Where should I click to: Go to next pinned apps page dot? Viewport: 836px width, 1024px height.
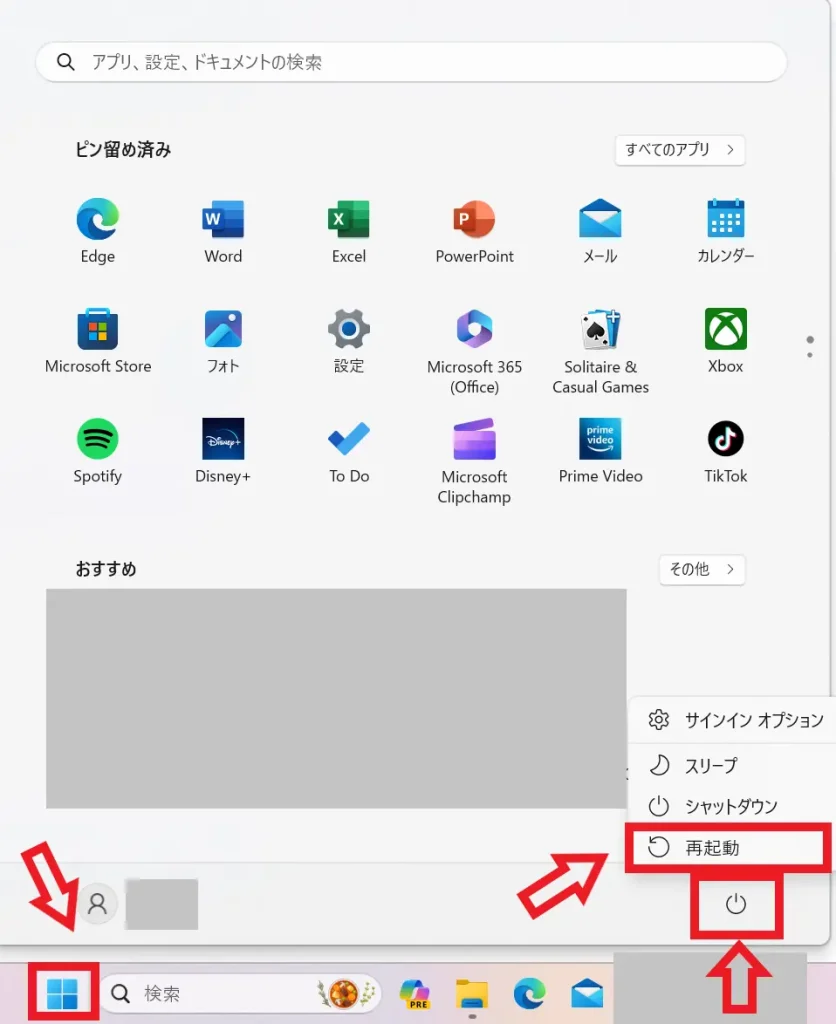[x=810, y=355]
